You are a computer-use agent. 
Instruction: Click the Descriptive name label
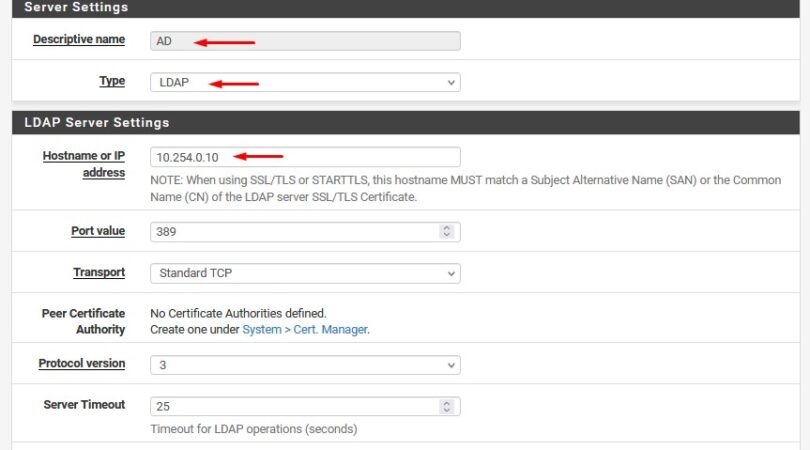coord(79,39)
